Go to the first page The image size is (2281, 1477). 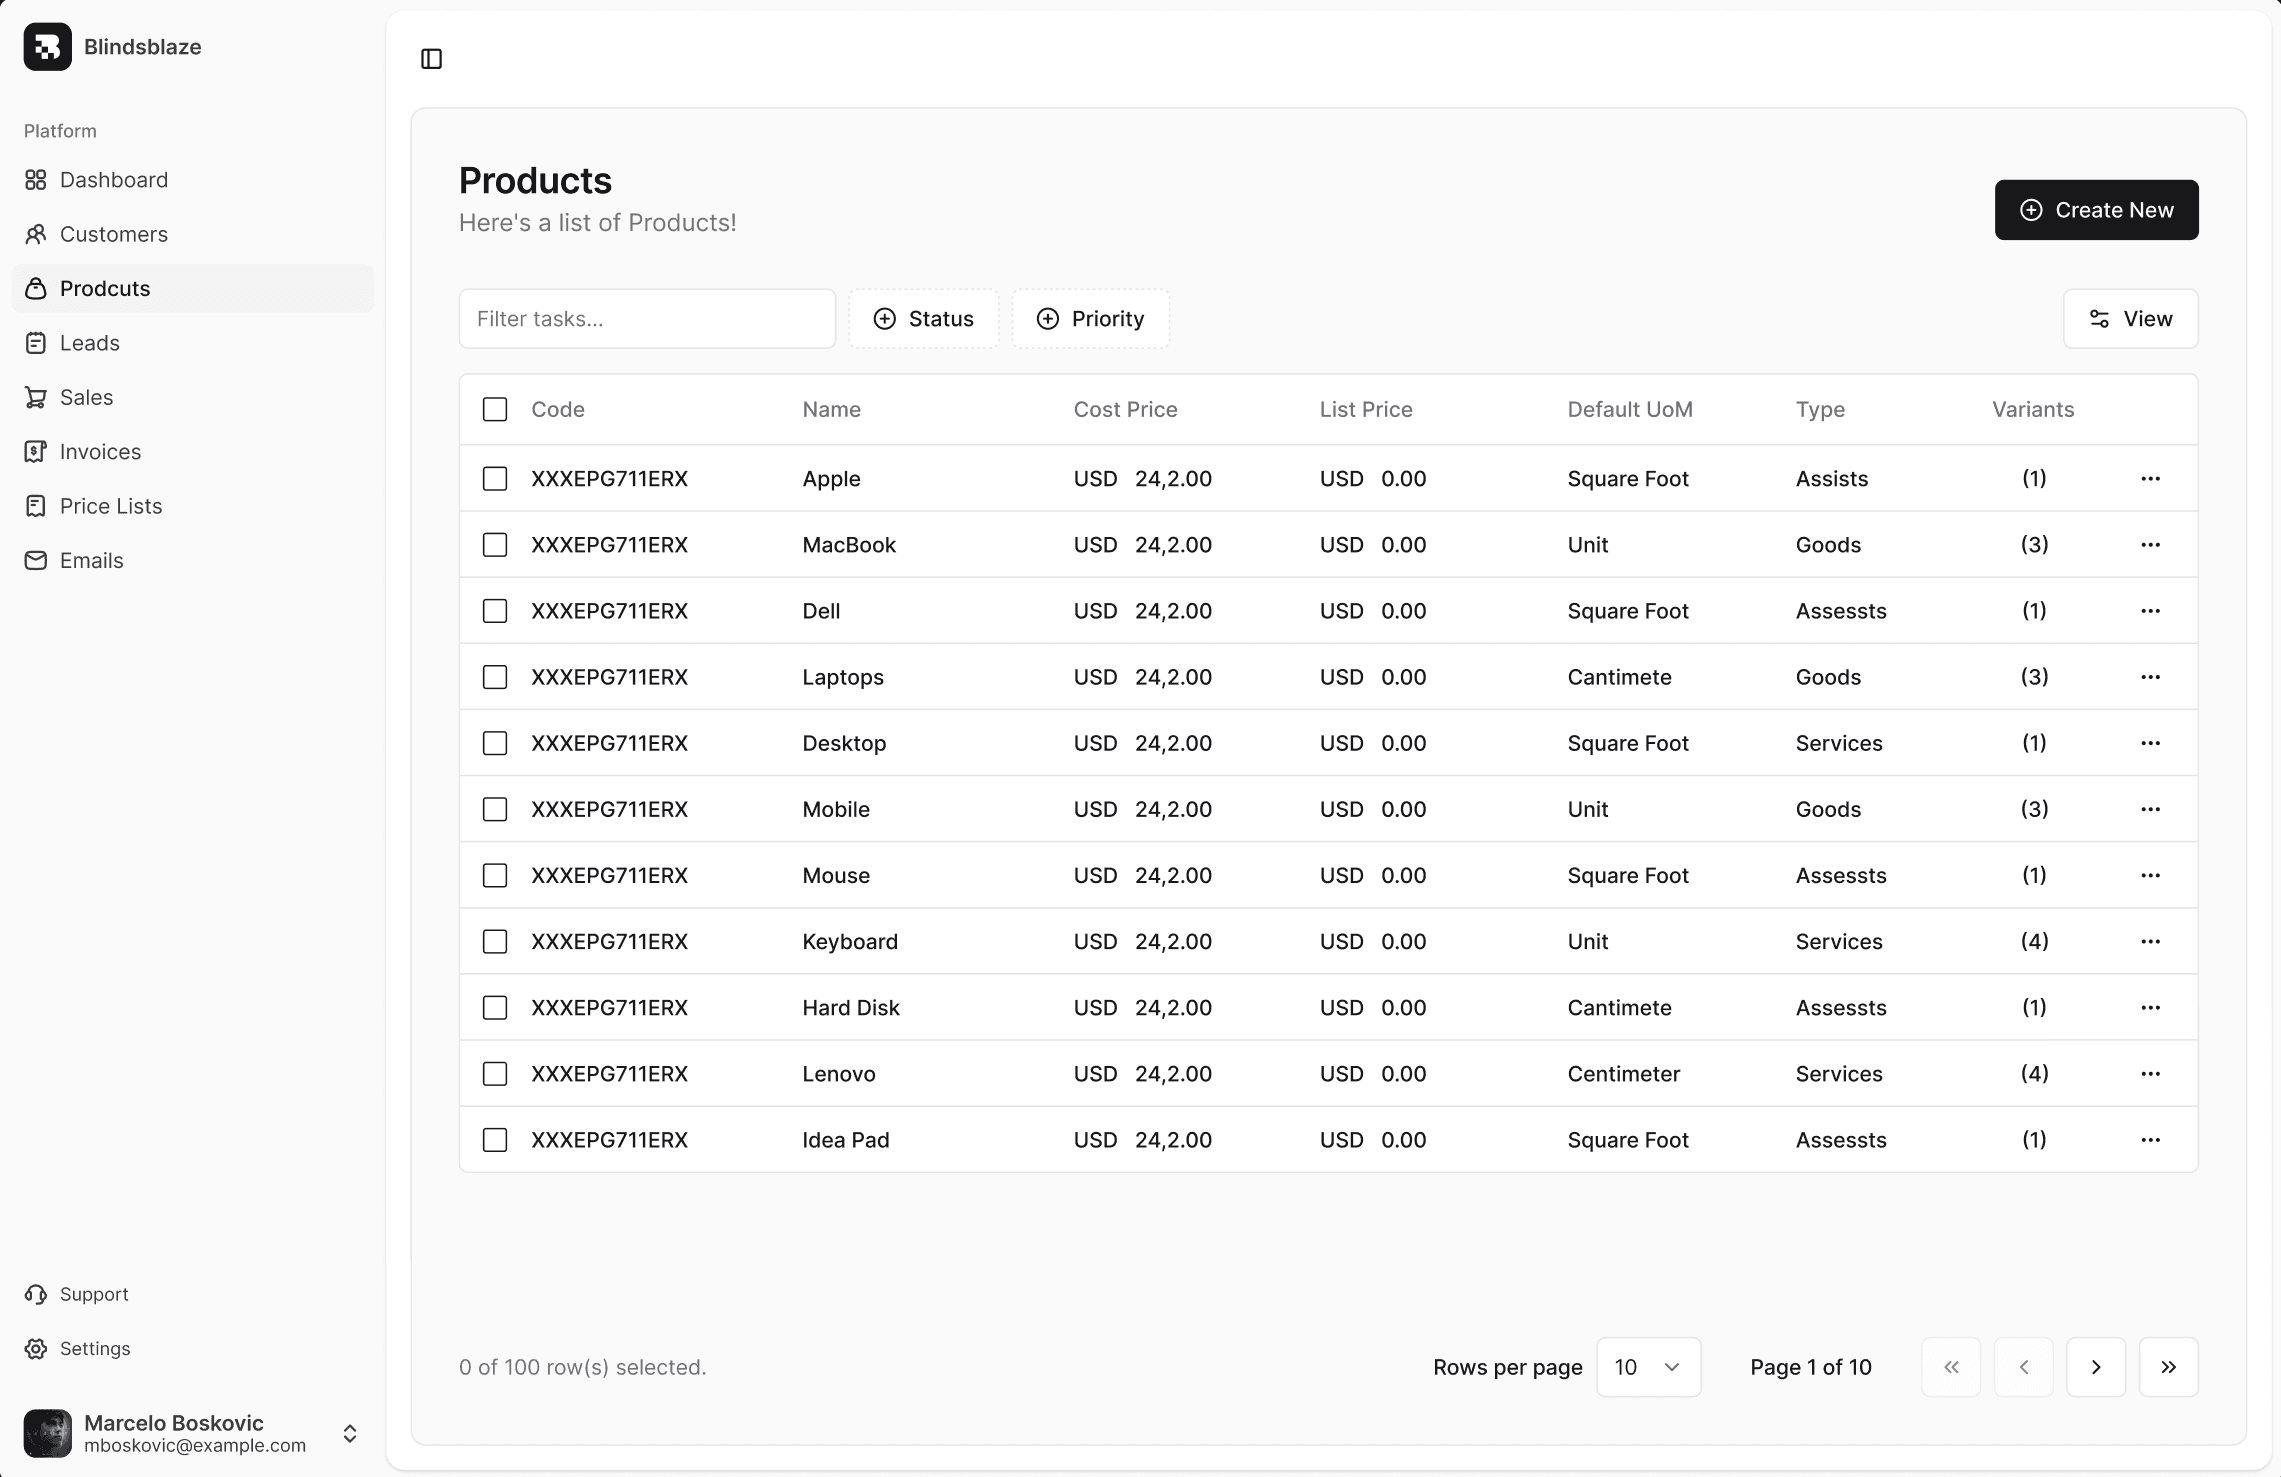(1951, 1367)
